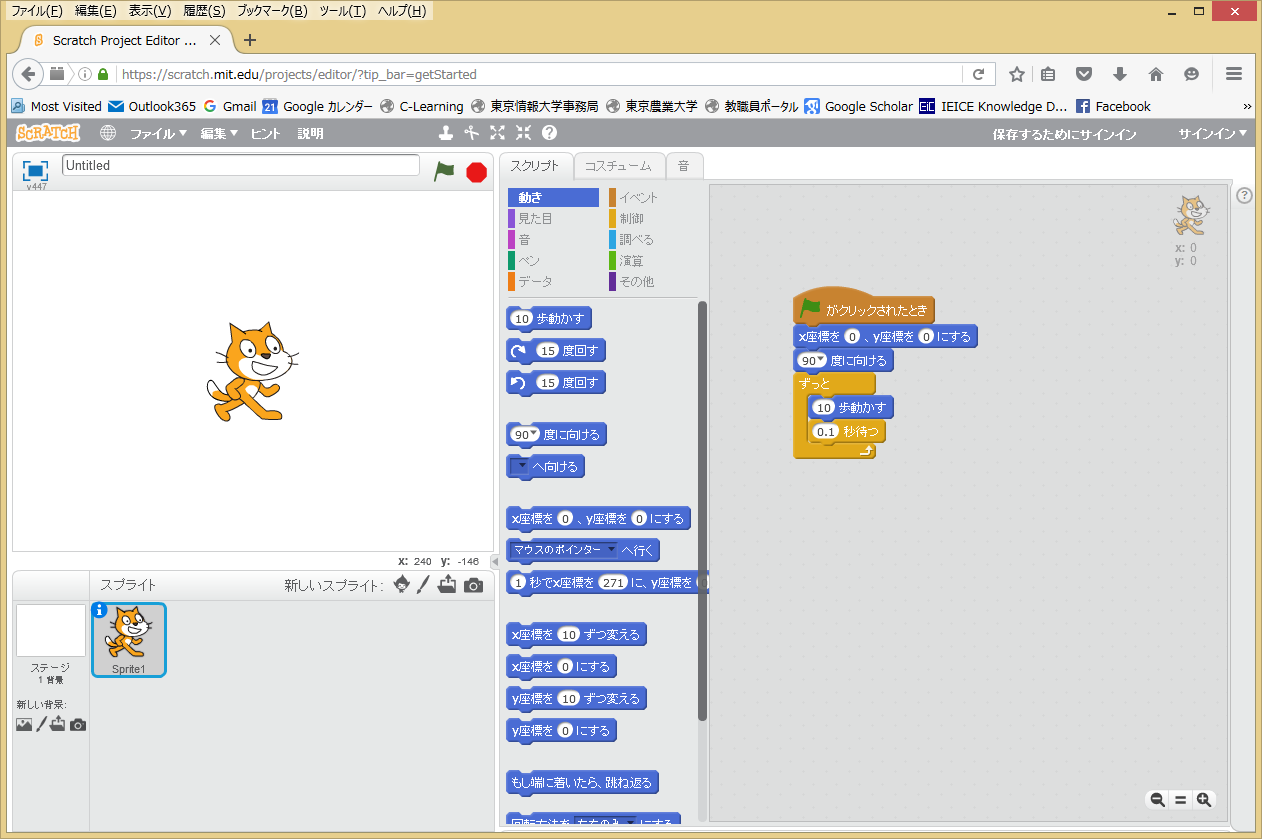Open the Firefox downloads arrow
Screen dimensions: 1262x839
point(1120,74)
